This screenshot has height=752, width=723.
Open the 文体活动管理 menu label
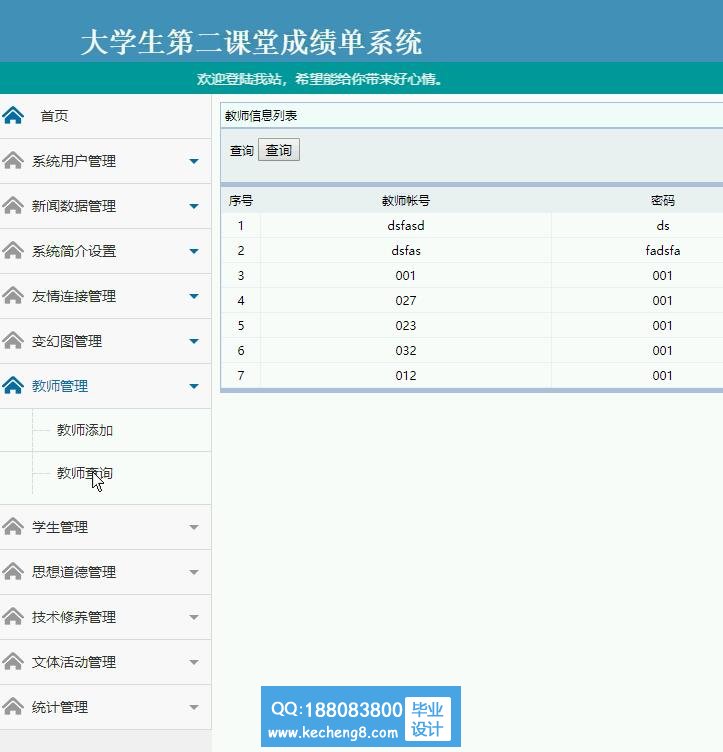[x=74, y=662]
